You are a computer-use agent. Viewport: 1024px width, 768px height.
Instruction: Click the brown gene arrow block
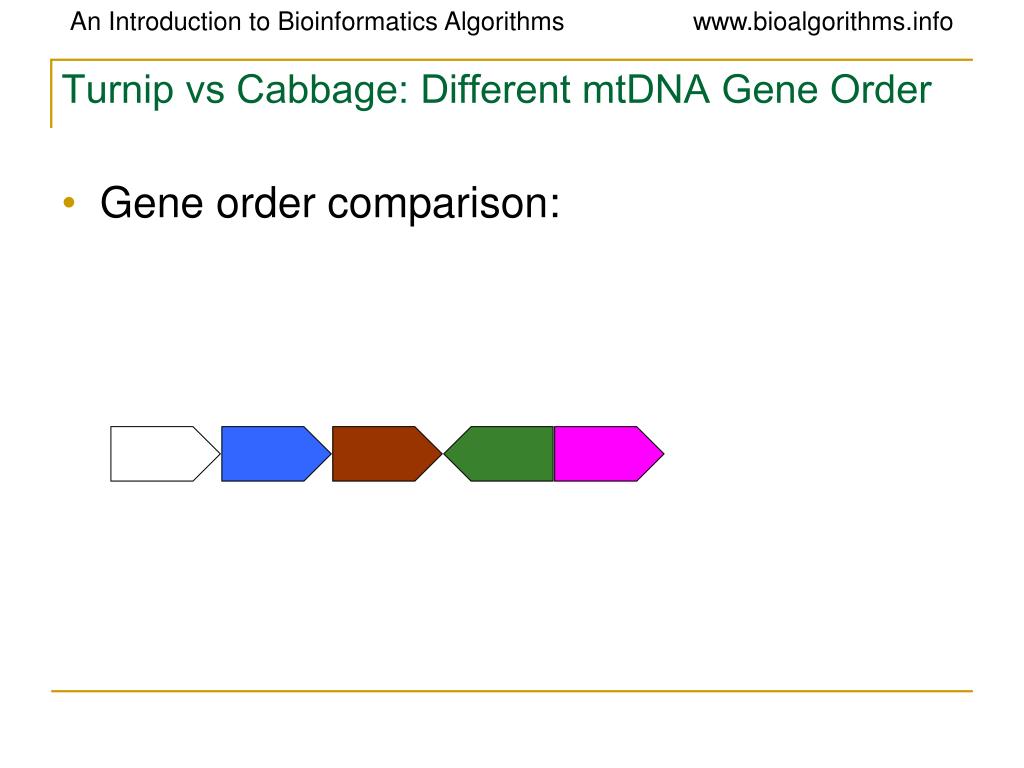[387, 454]
